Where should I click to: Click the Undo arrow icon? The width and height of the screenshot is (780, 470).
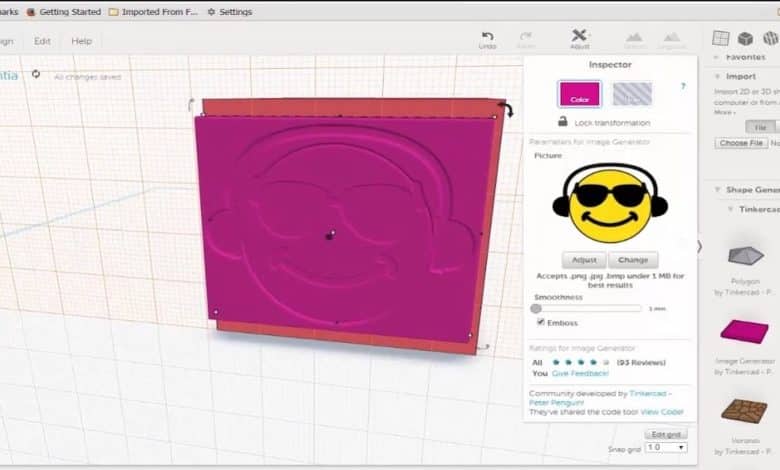pos(488,36)
